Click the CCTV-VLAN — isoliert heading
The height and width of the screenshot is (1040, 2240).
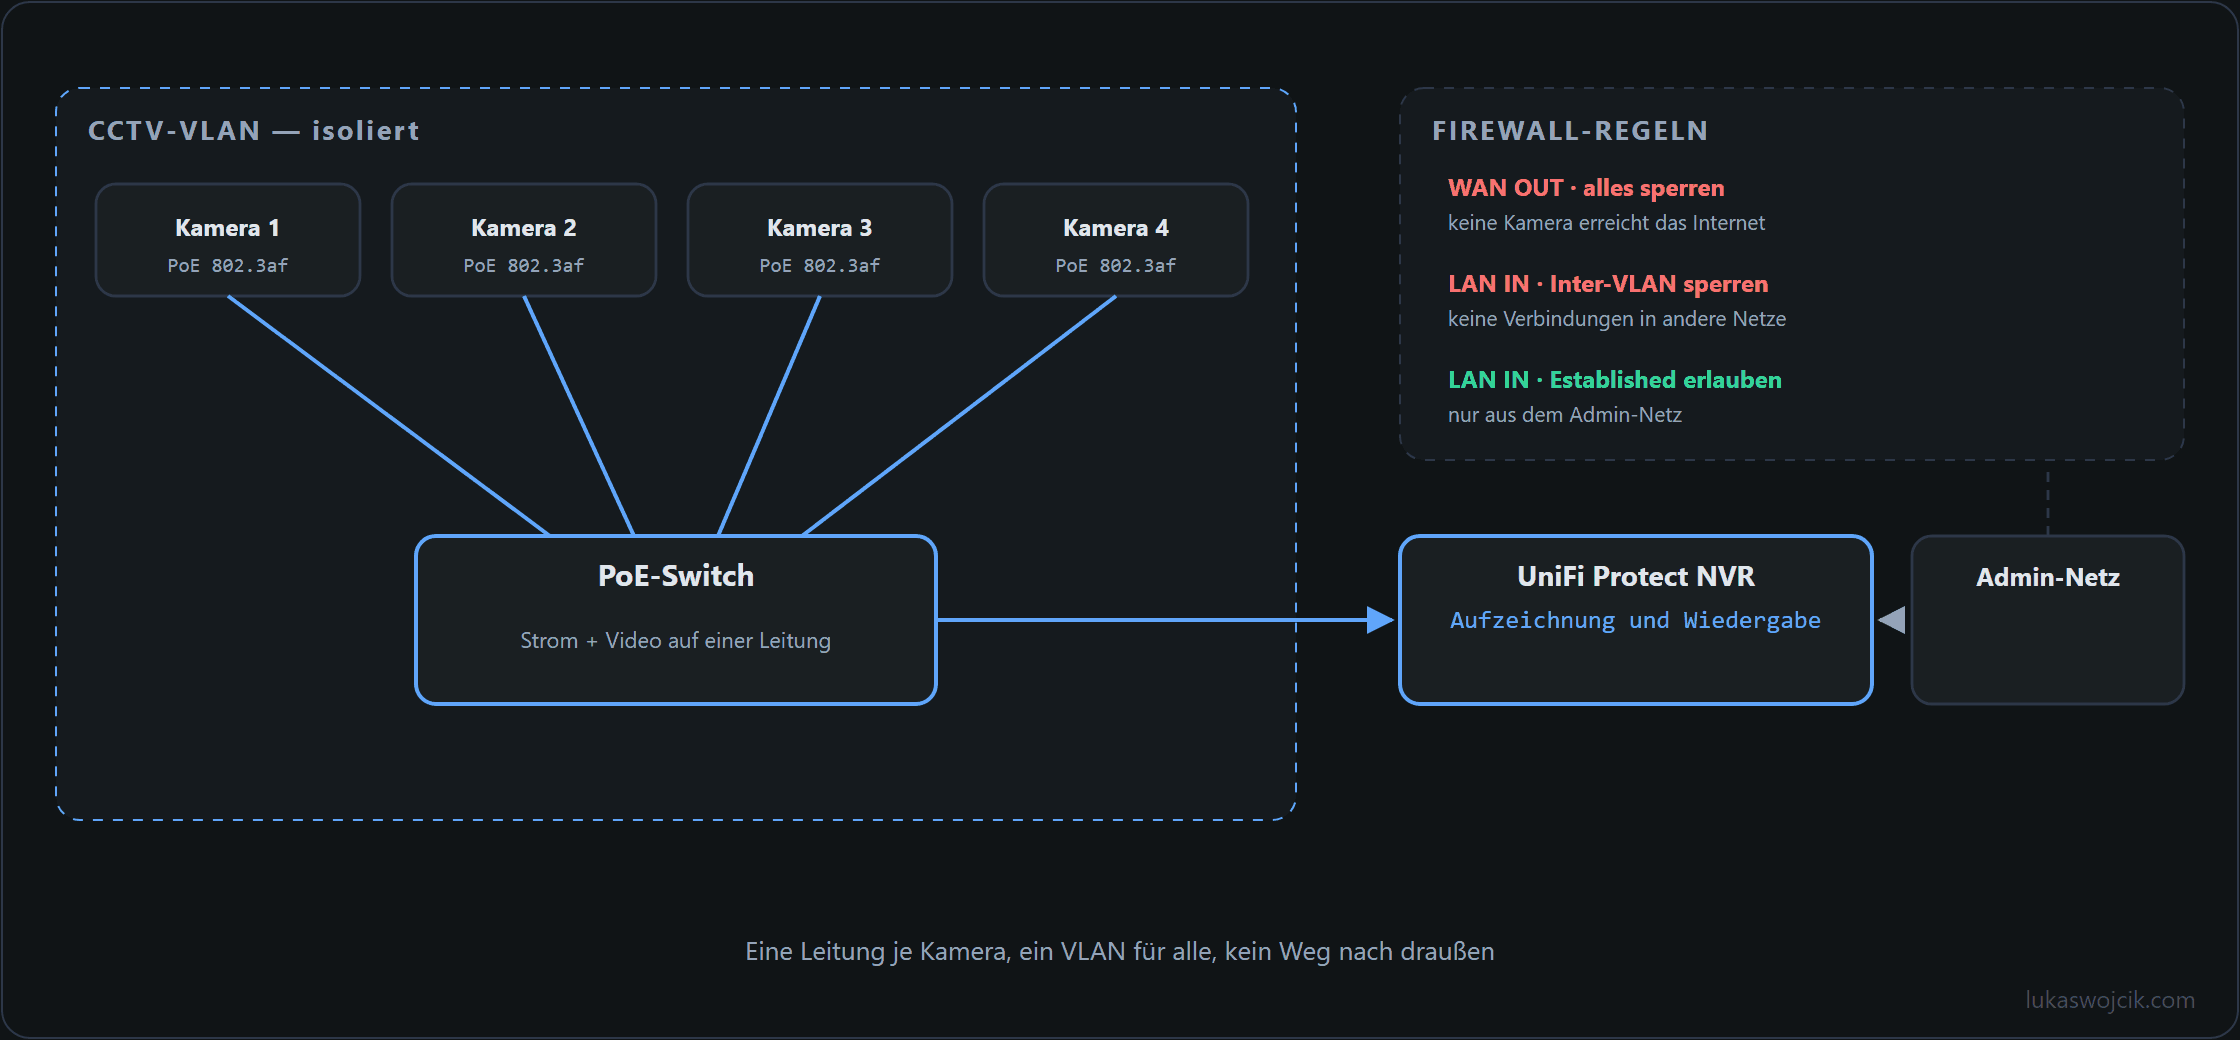(x=254, y=131)
